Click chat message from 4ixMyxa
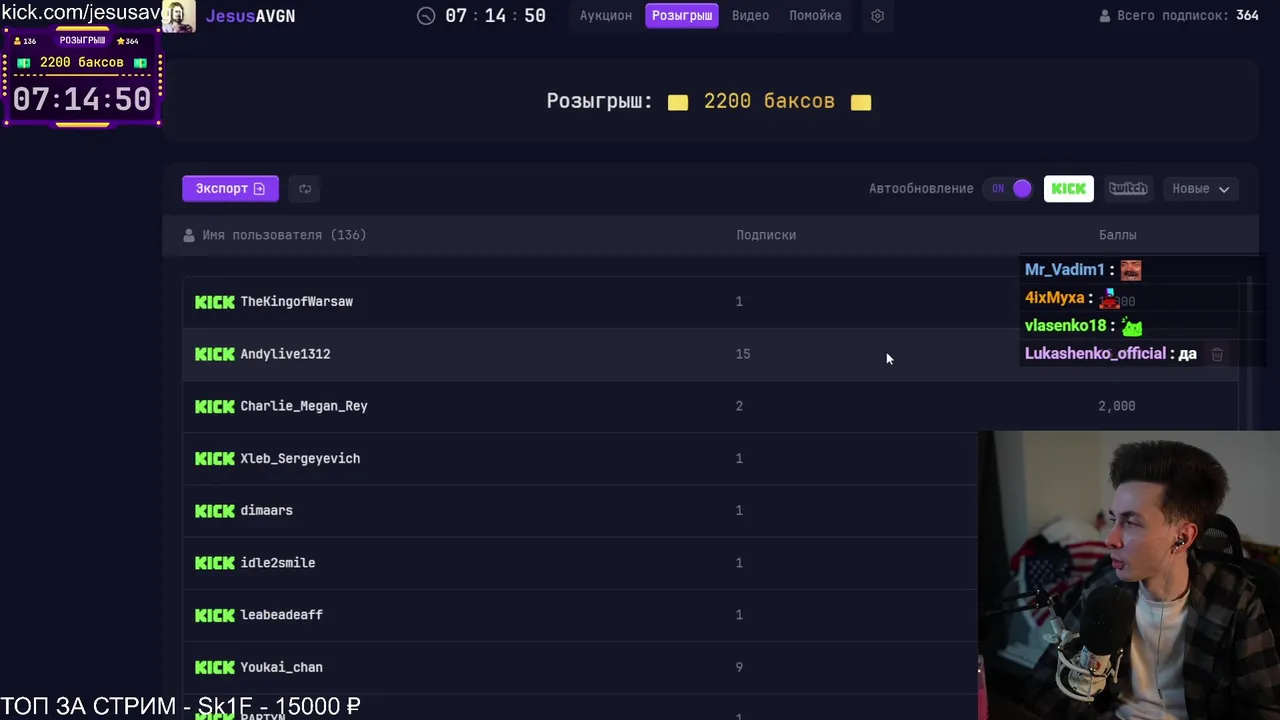This screenshot has height=720, width=1280. pos(1072,298)
